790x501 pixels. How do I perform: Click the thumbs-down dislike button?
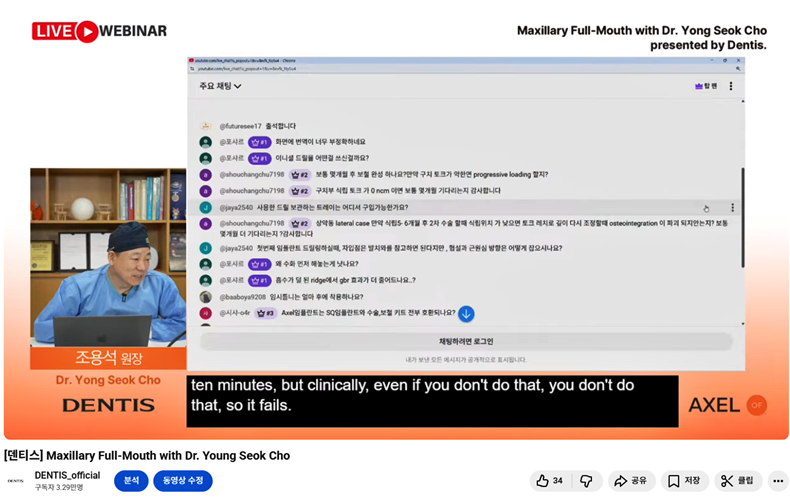tap(586, 481)
